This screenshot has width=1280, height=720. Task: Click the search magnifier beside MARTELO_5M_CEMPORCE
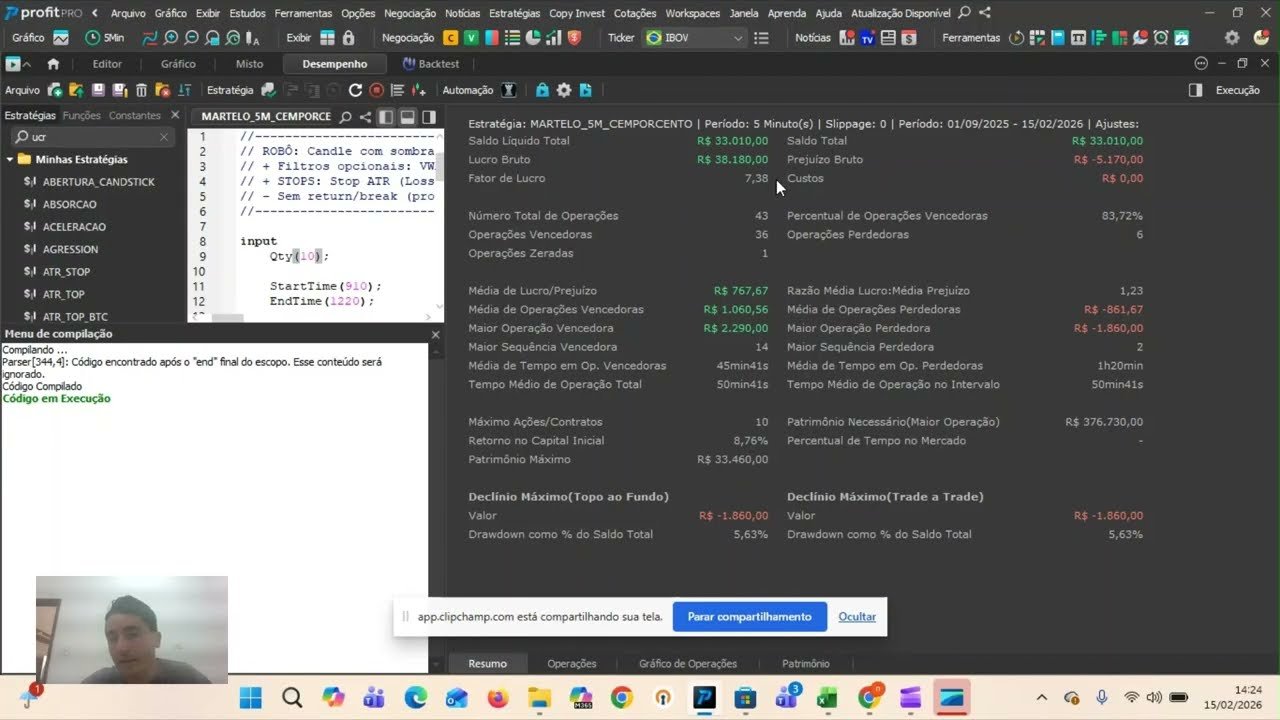pyautogui.click(x=345, y=116)
